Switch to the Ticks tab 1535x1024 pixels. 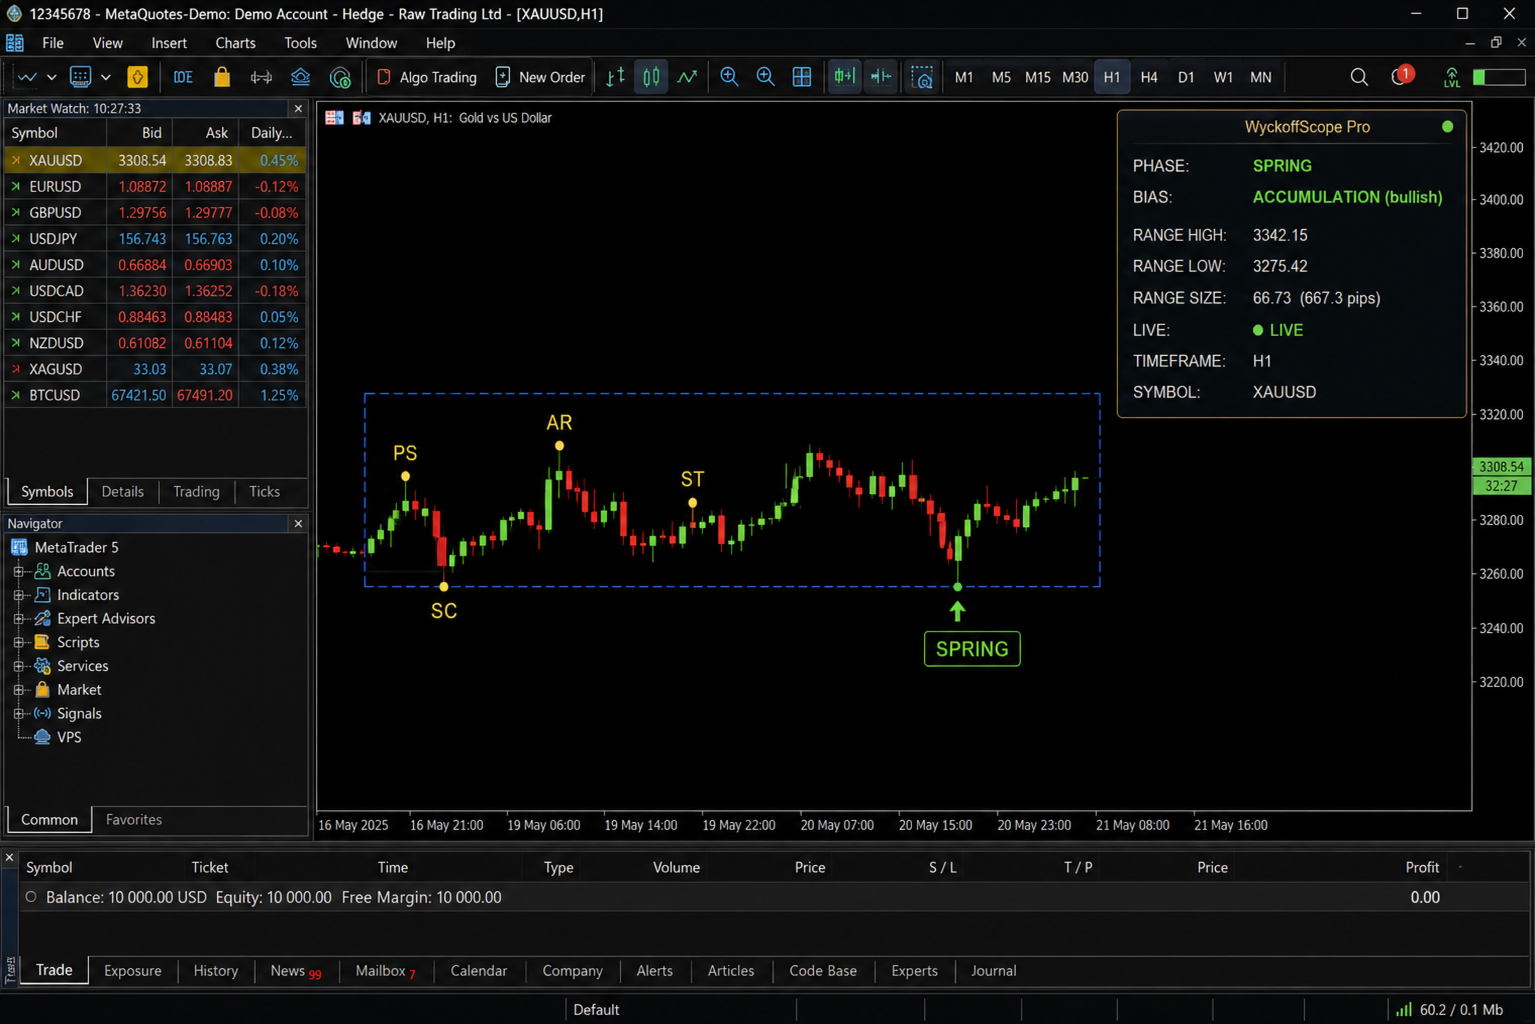click(264, 491)
